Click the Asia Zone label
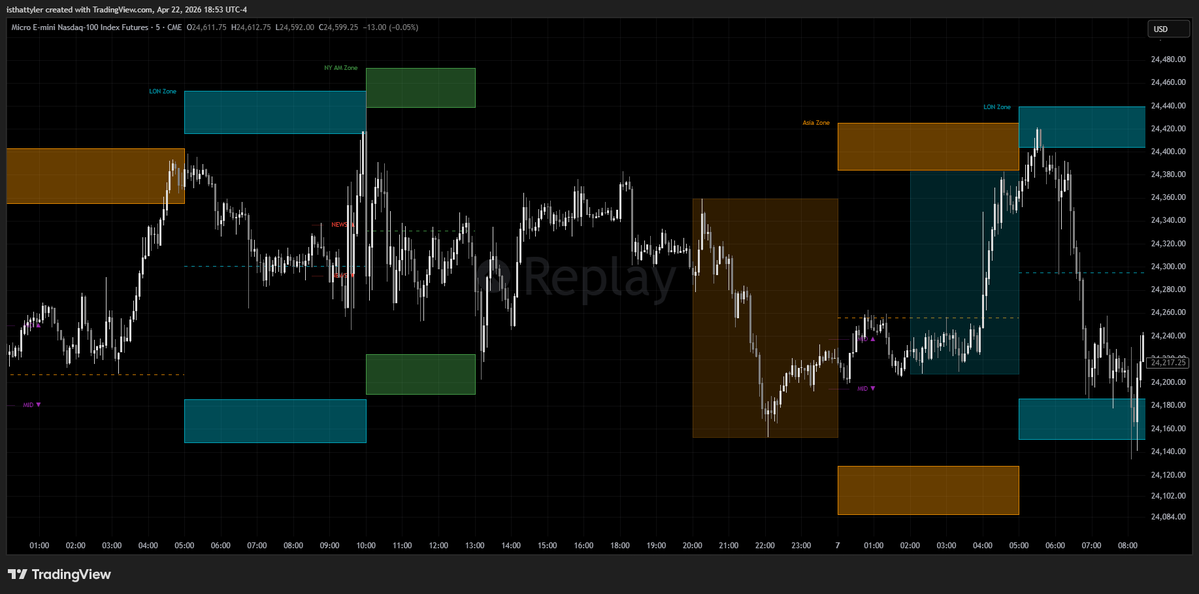The height and width of the screenshot is (594, 1199). point(816,122)
